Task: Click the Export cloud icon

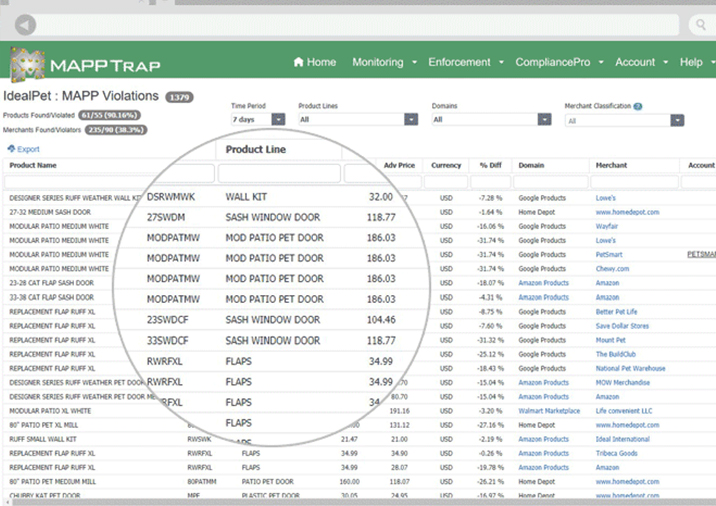Action: tap(11, 148)
